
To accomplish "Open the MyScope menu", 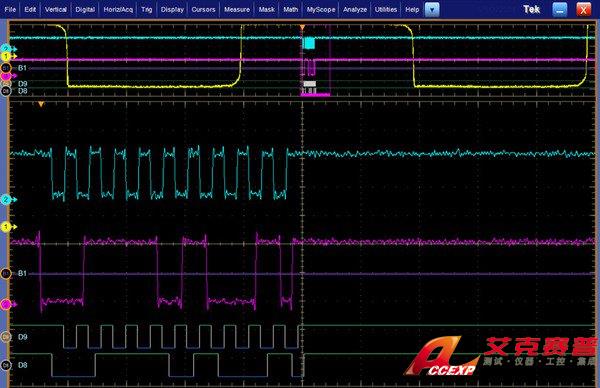I will 321,10.
